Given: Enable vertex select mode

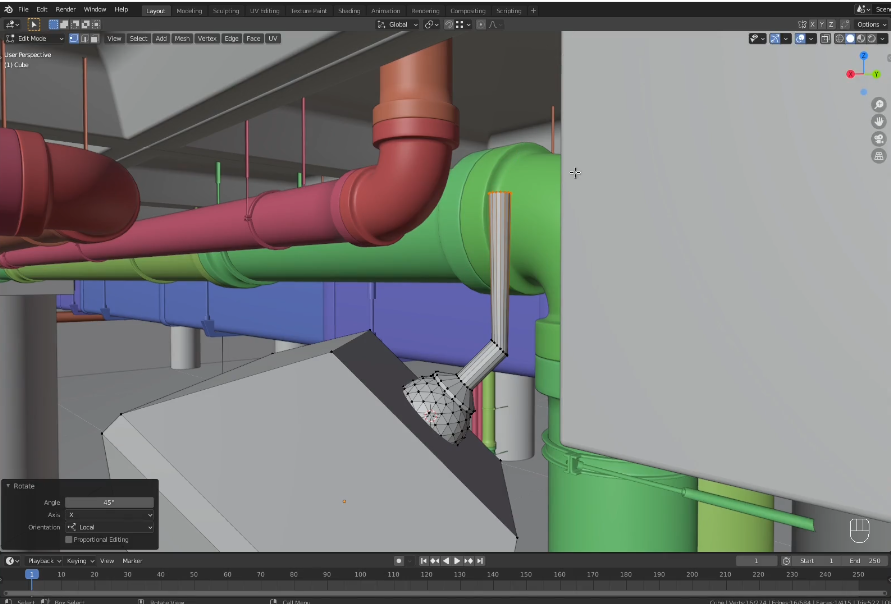Looking at the screenshot, I should coord(74,39).
